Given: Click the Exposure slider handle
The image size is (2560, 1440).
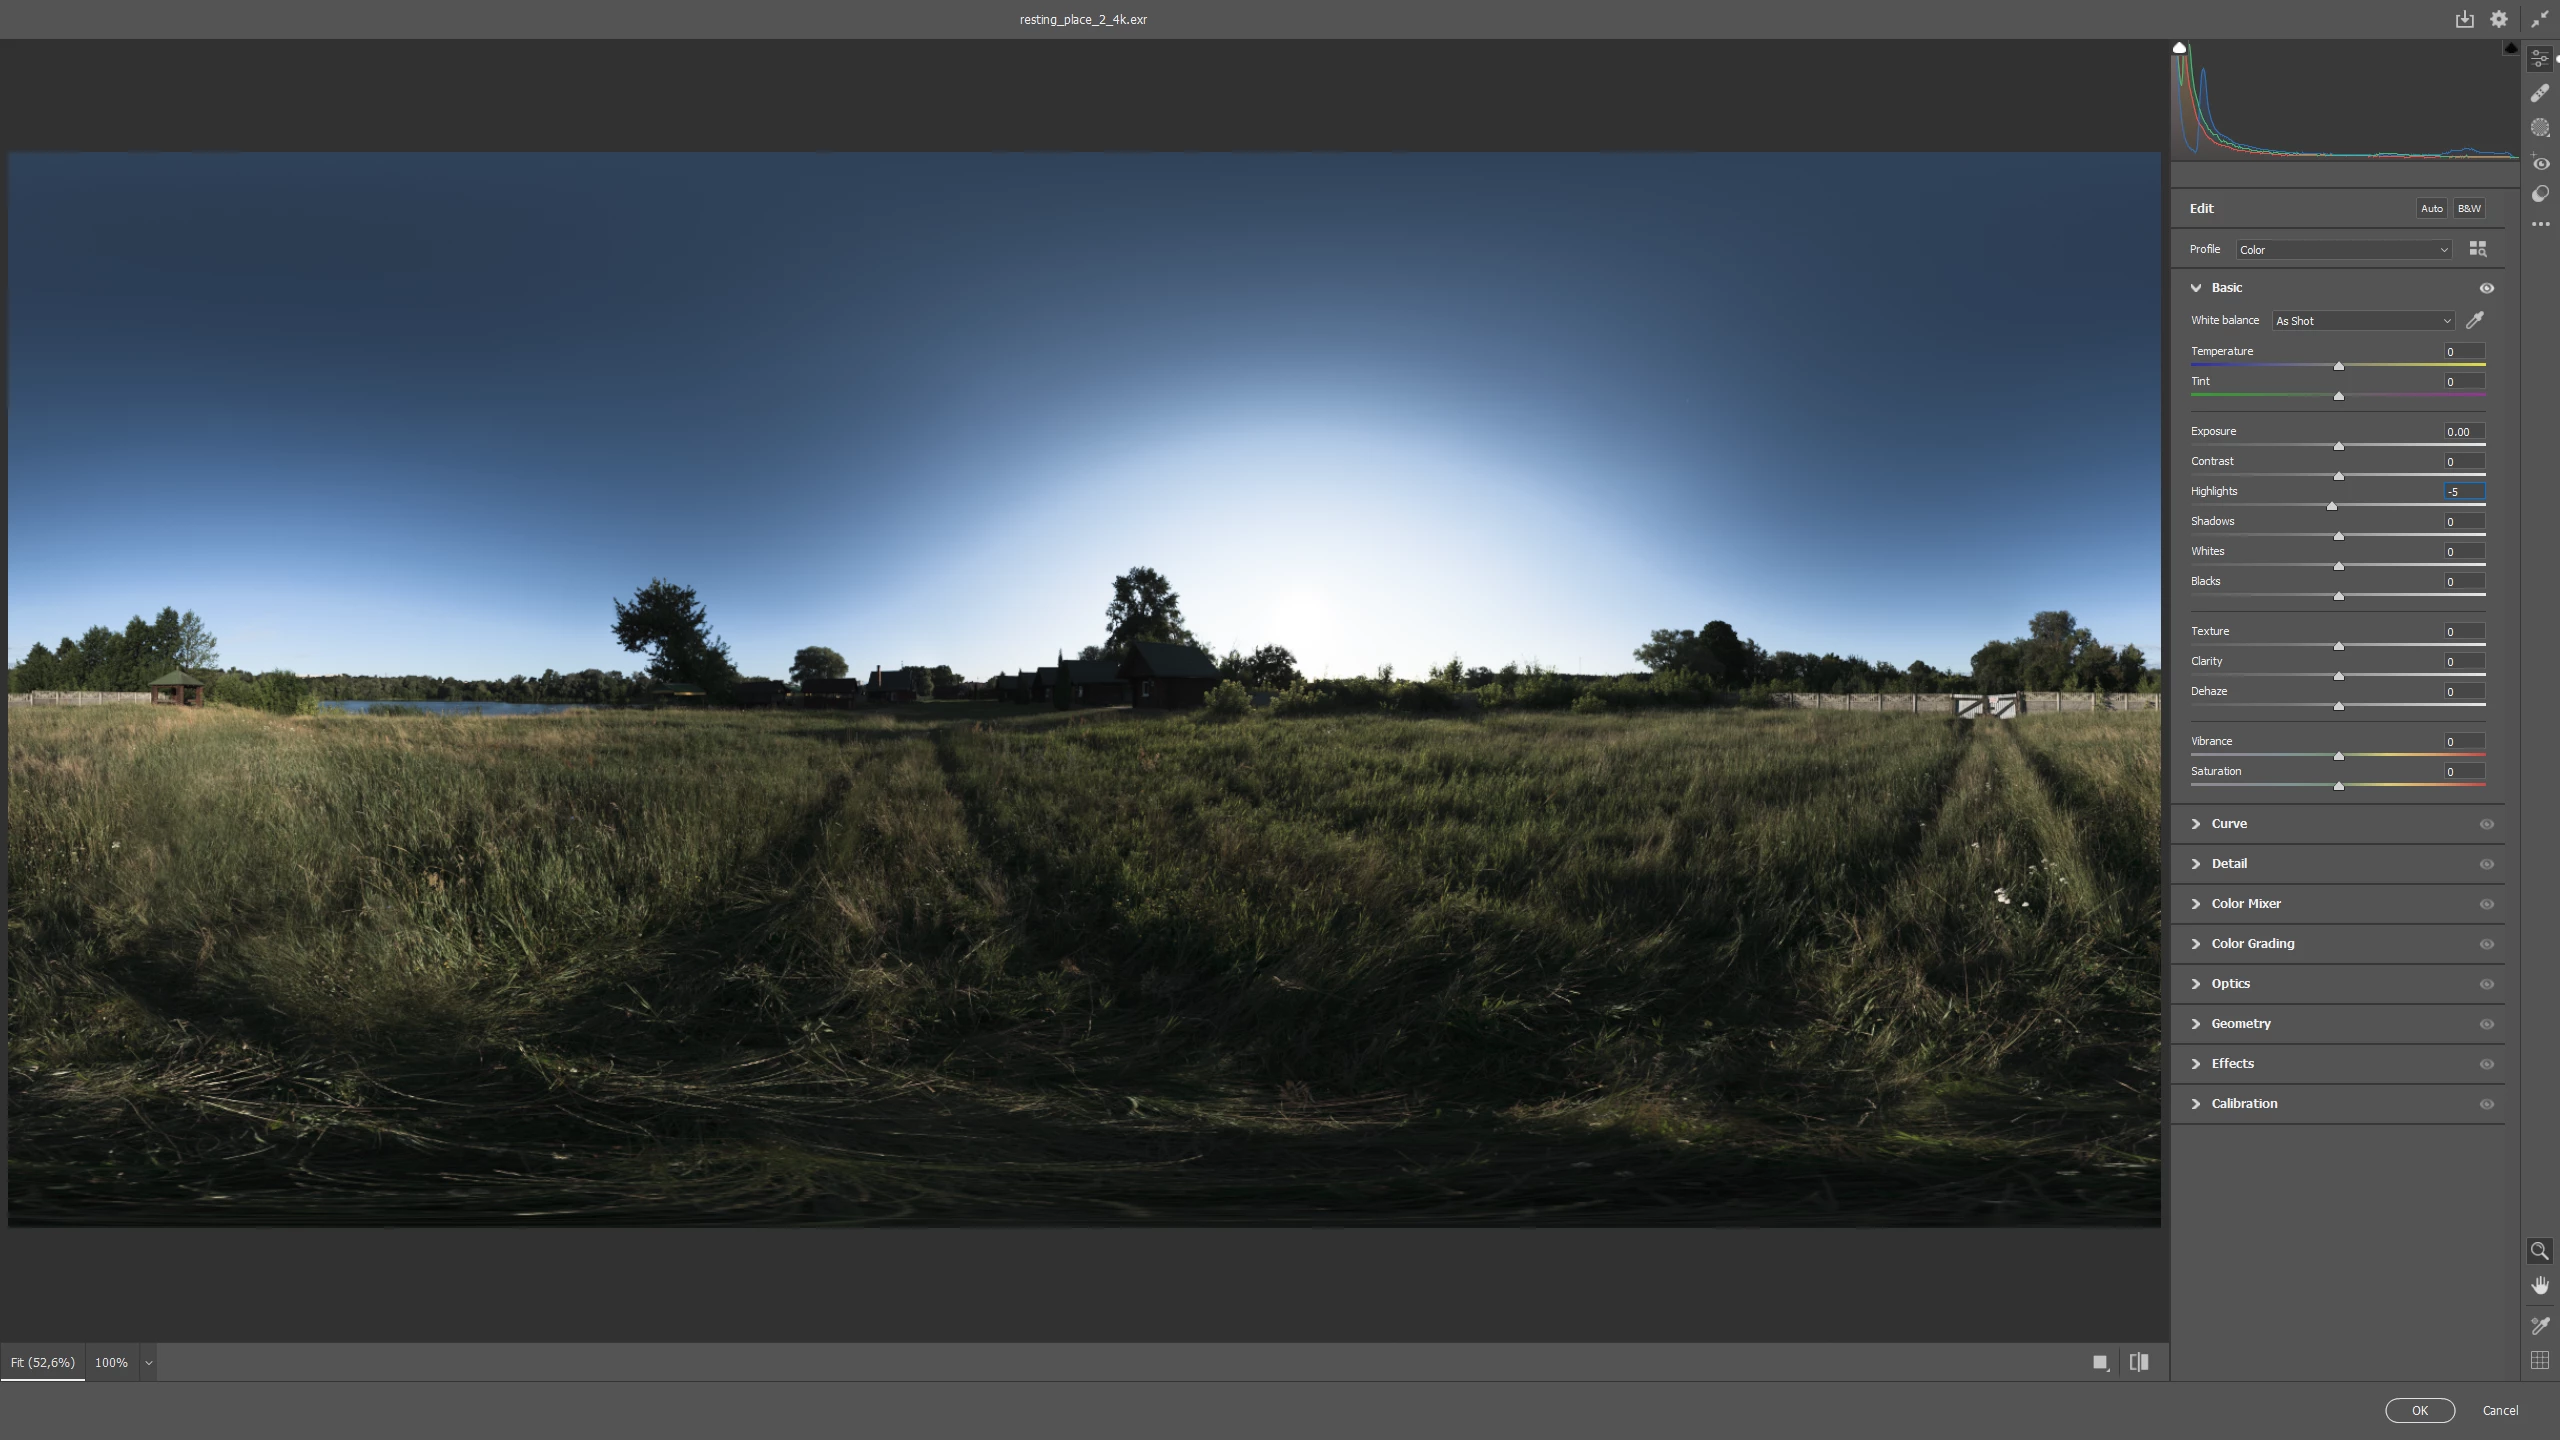Looking at the screenshot, I should pyautogui.click(x=2338, y=446).
